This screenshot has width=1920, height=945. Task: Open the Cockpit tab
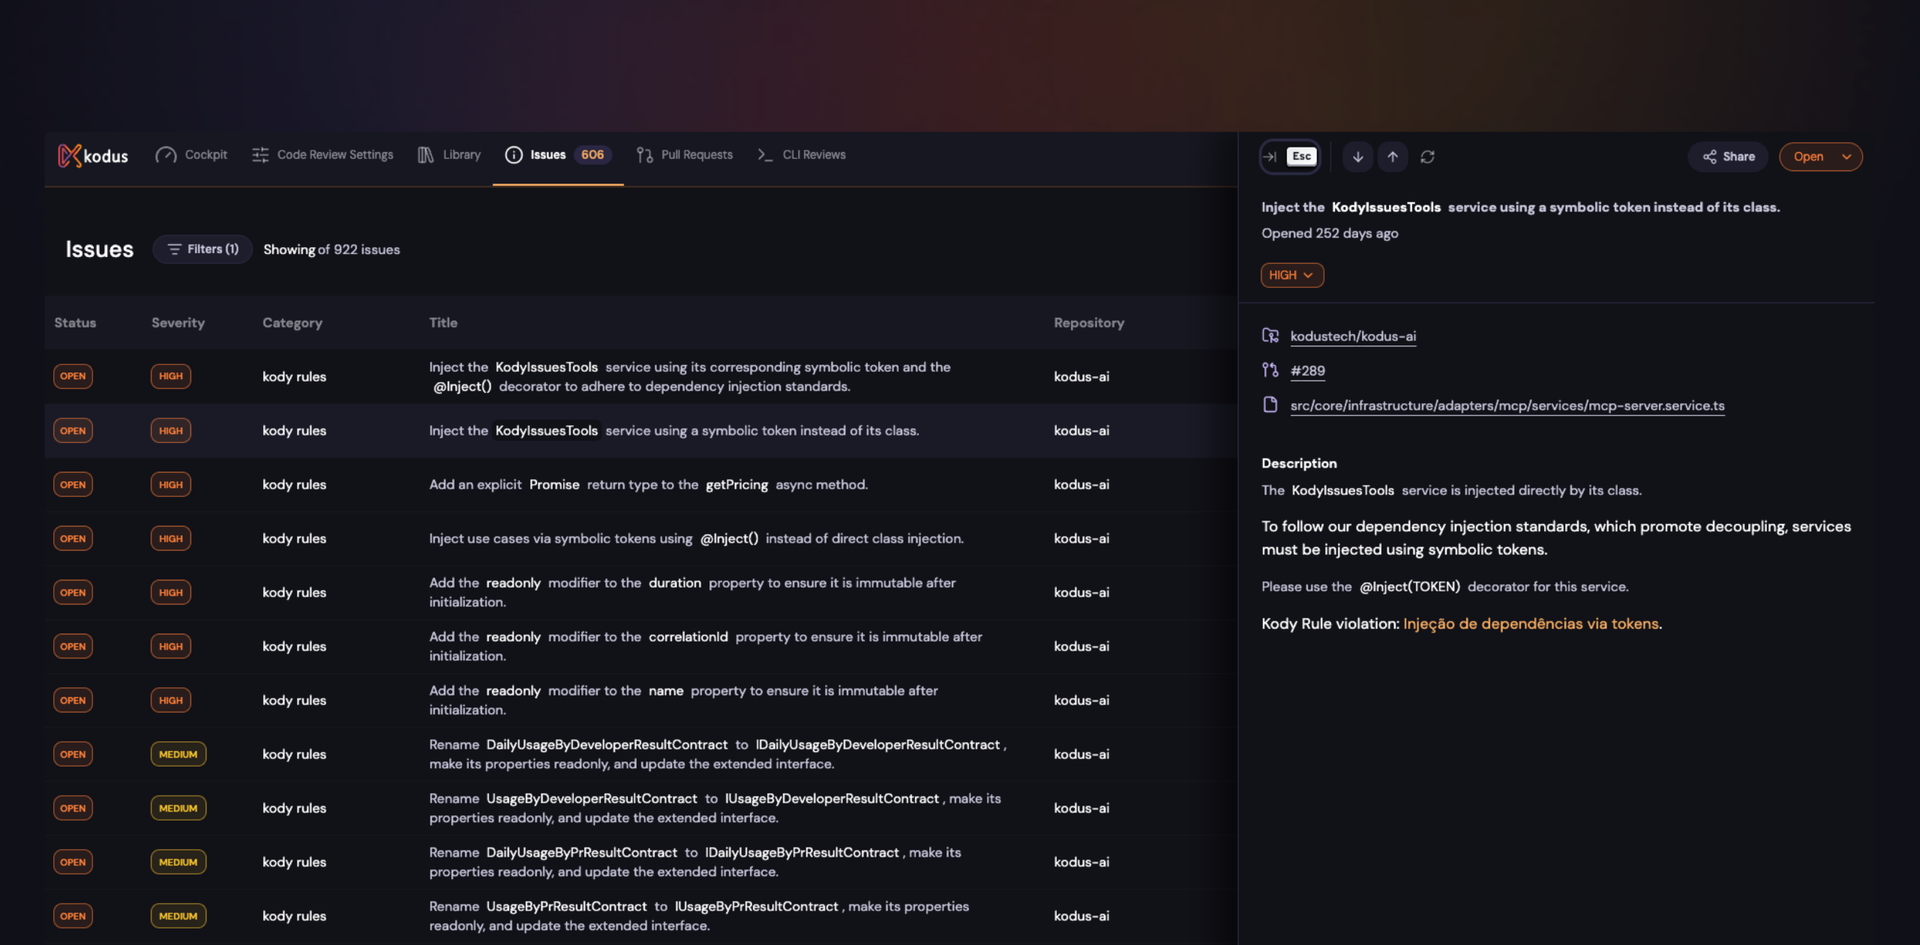click(x=191, y=155)
